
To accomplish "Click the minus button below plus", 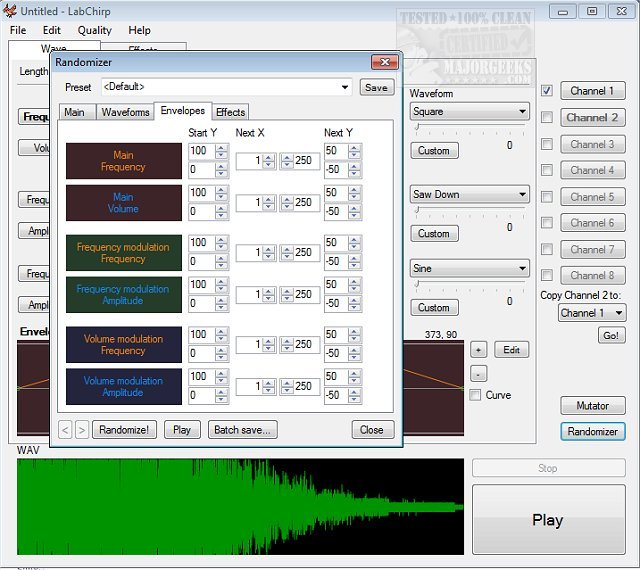I will pyautogui.click(x=478, y=373).
